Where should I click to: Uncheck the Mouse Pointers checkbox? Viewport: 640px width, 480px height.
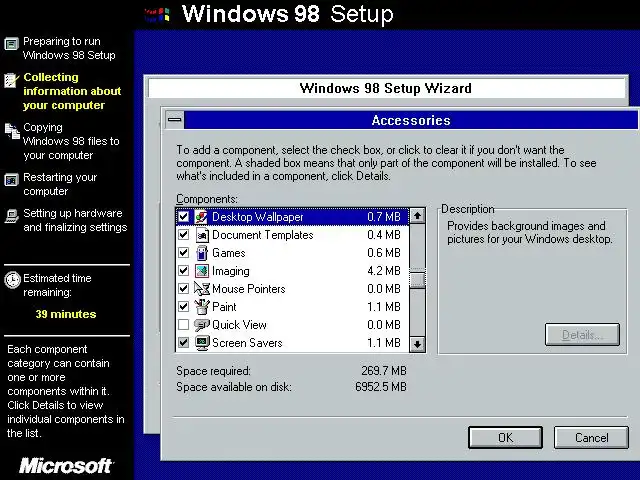184,289
